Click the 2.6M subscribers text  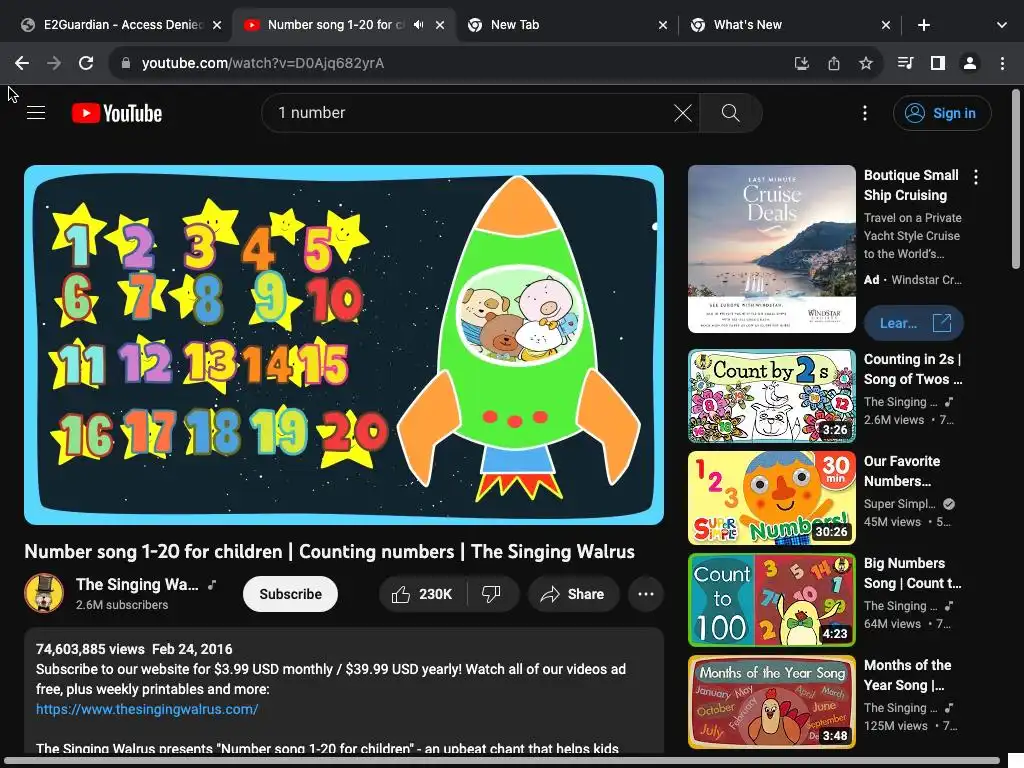click(121, 605)
